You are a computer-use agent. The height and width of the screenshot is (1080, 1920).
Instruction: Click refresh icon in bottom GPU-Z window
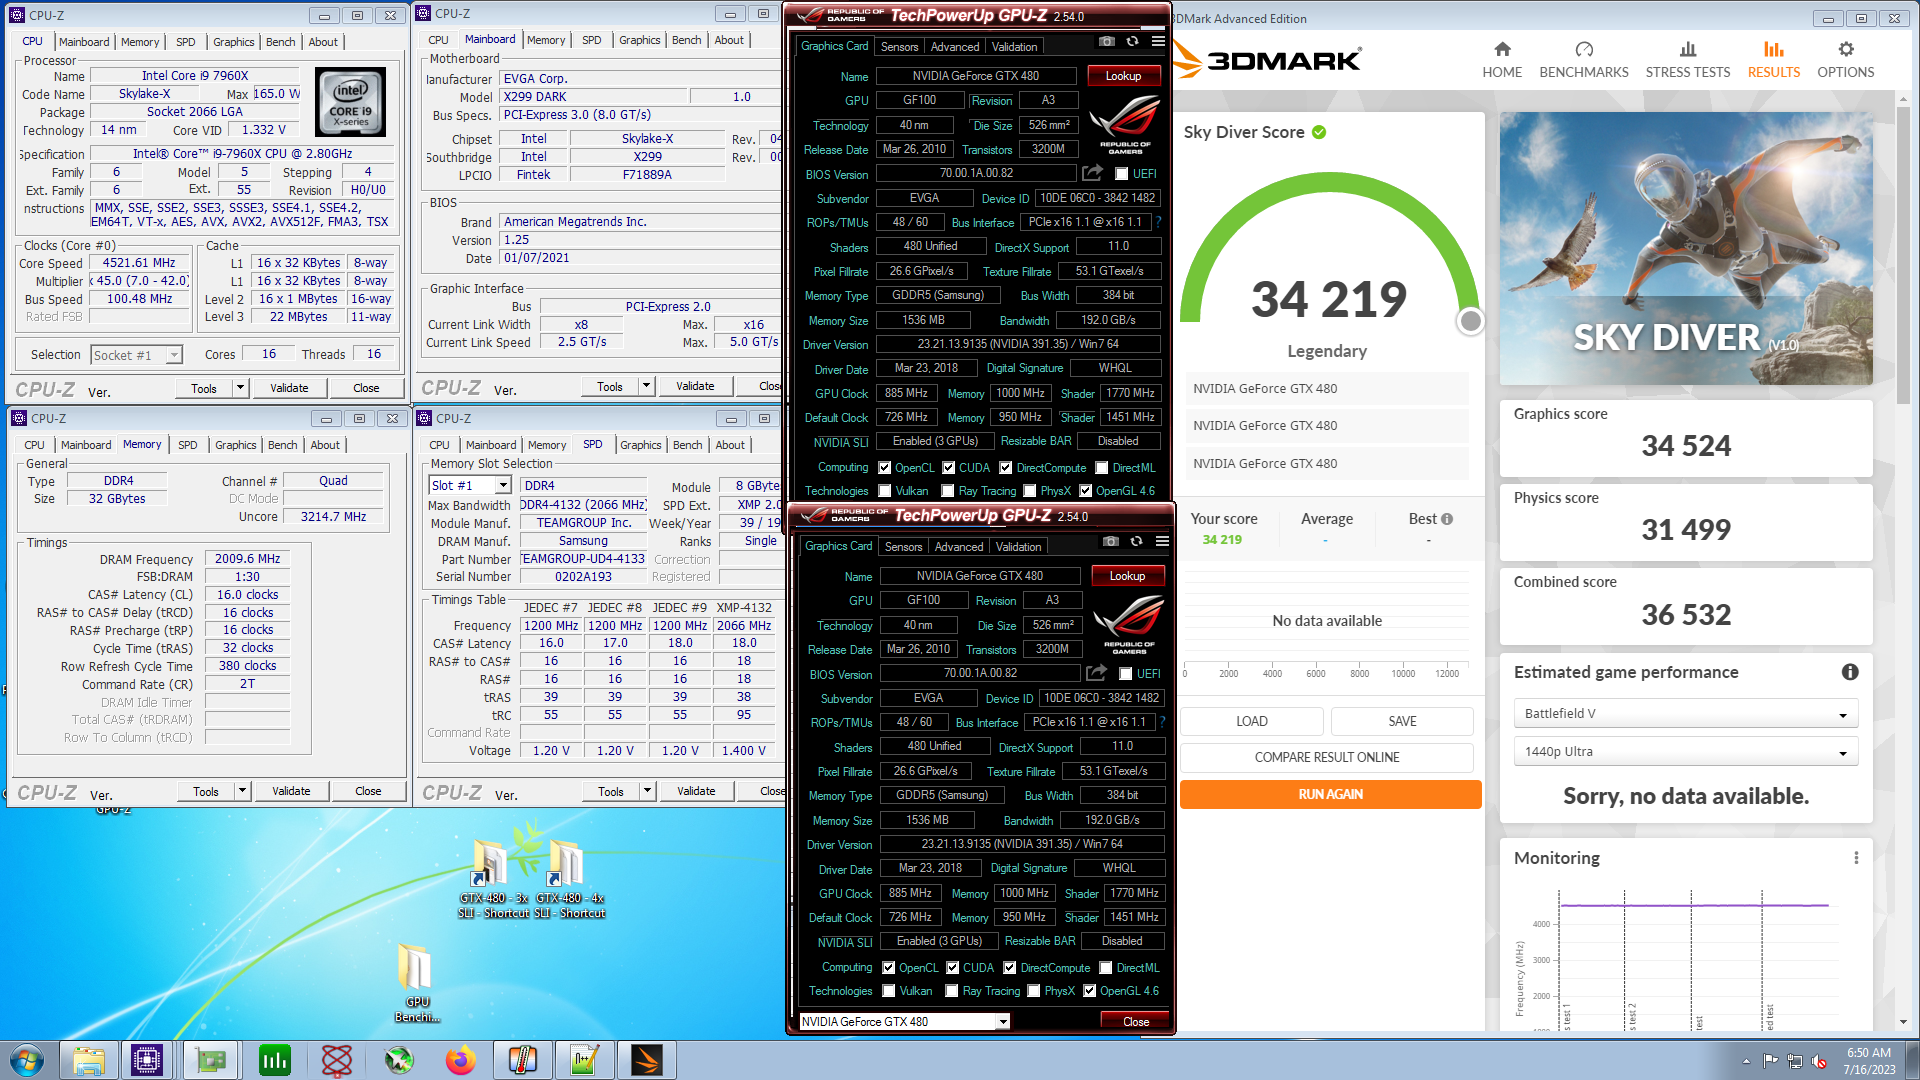point(1136,541)
